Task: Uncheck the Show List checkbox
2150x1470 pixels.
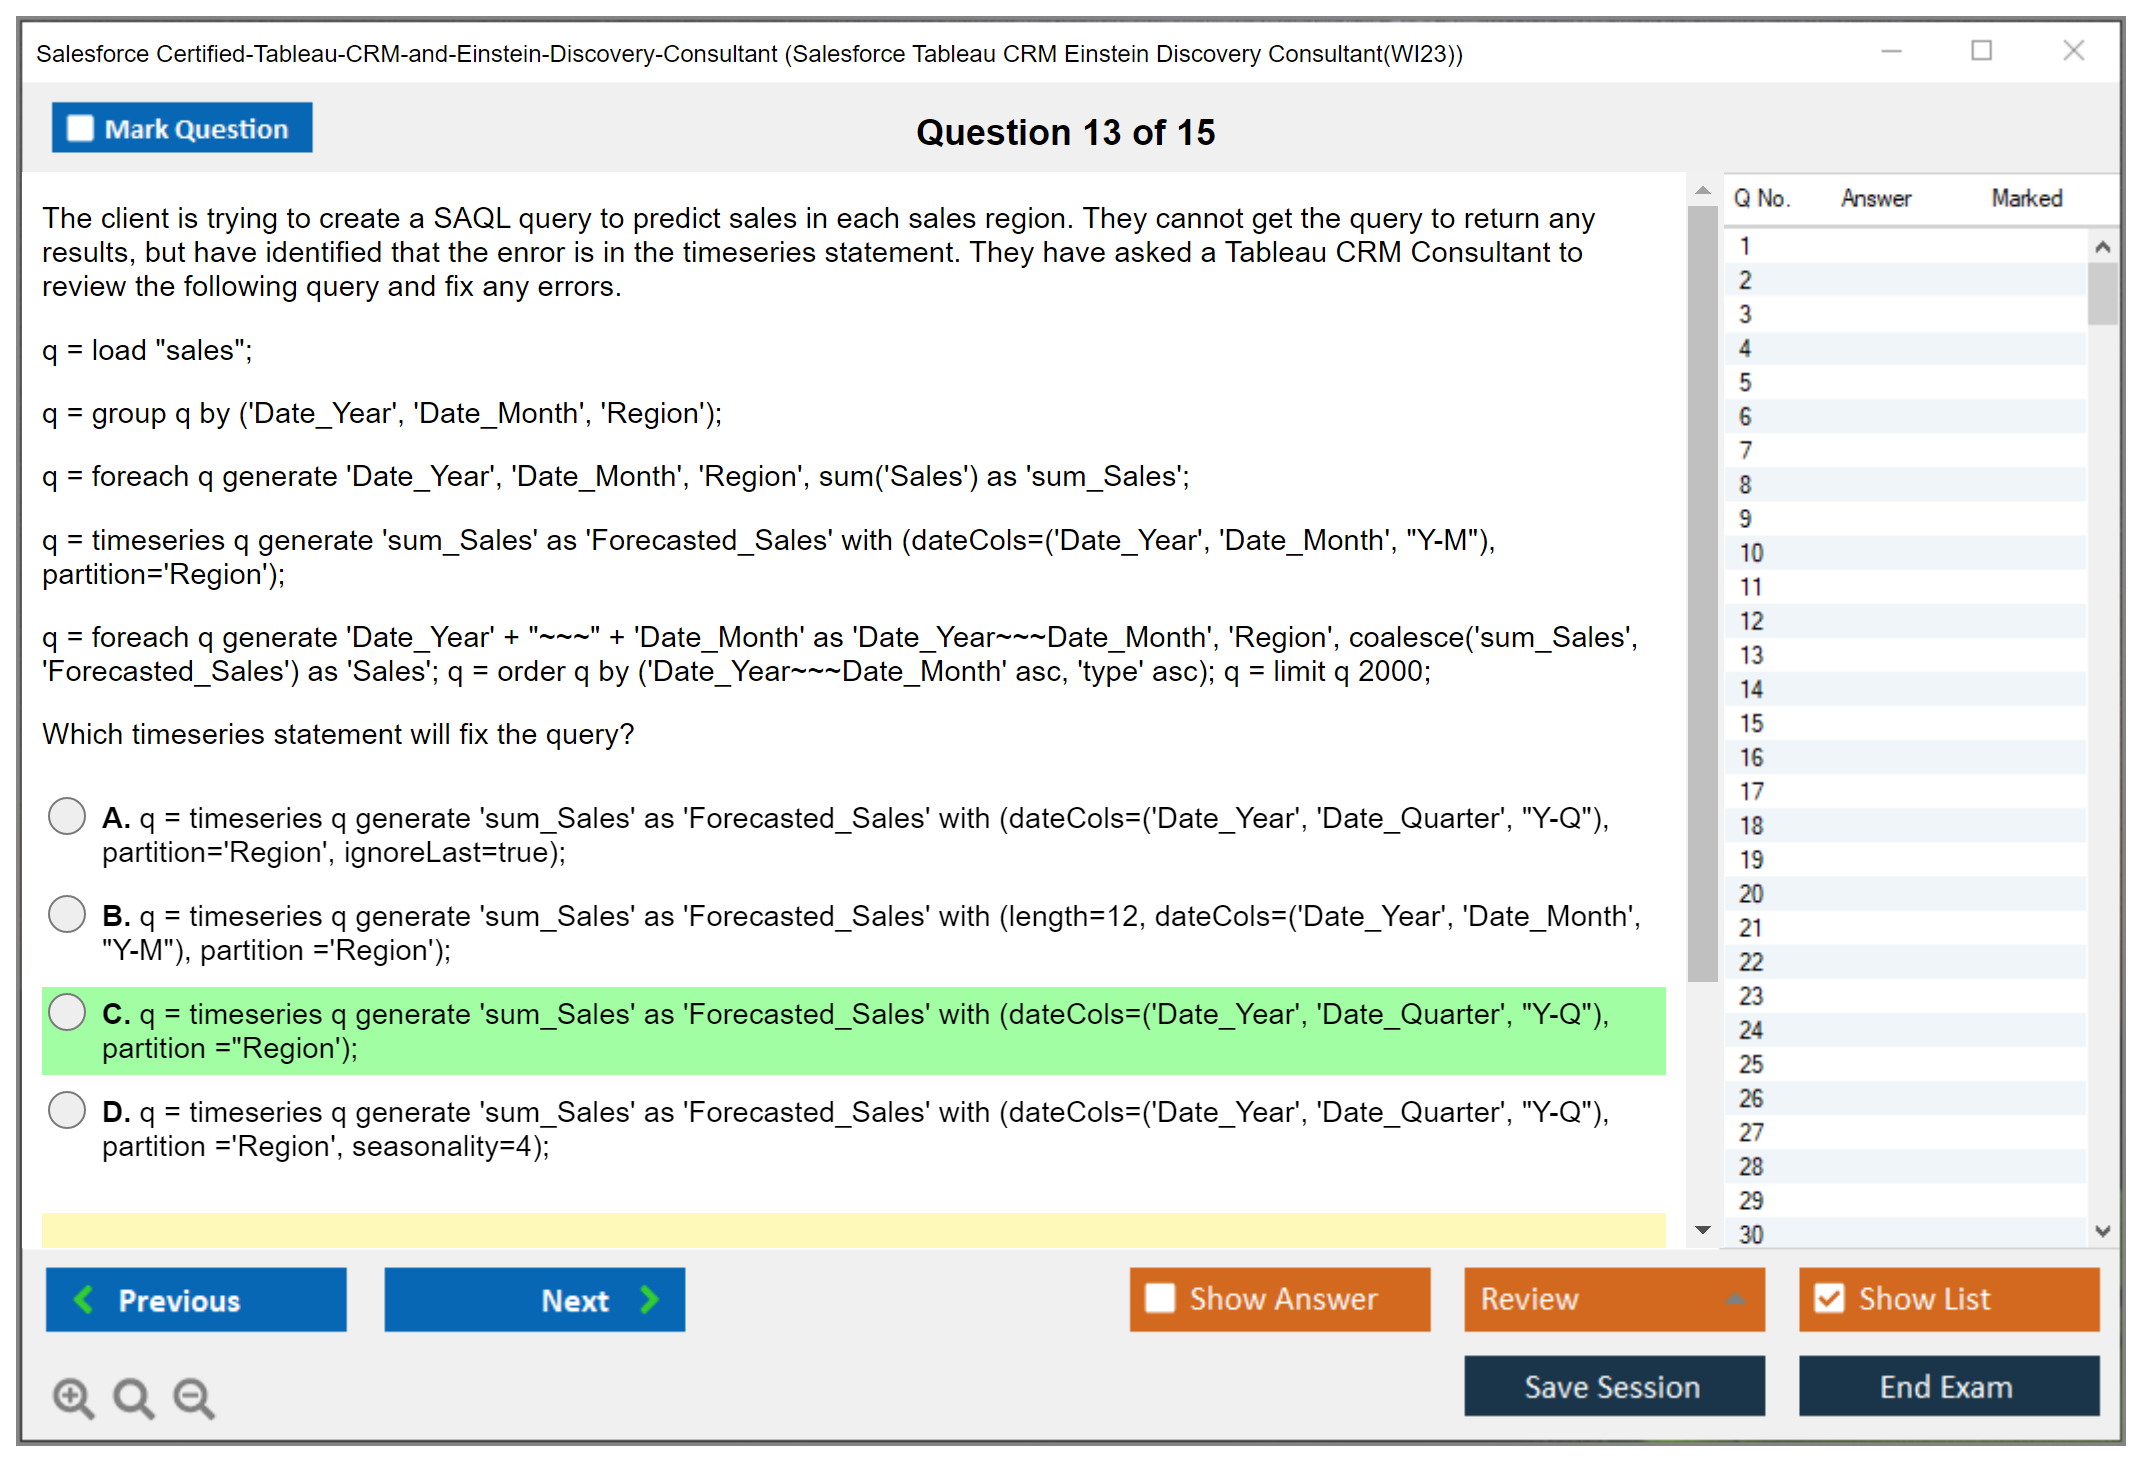Action: [1829, 1298]
